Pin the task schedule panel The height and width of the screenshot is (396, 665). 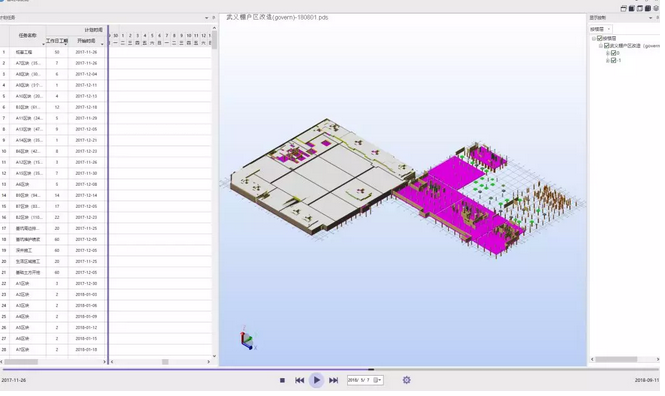[213, 18]
